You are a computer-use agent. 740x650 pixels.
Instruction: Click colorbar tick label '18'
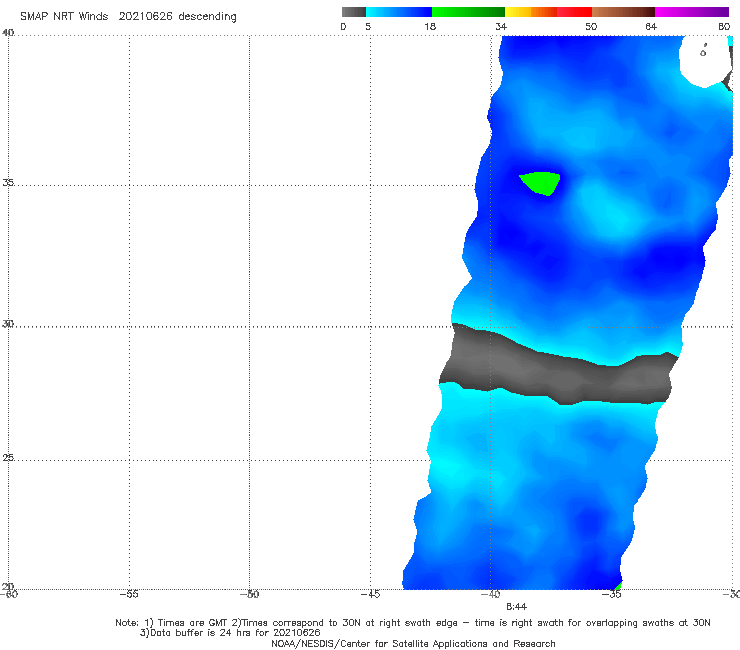[430, 26]
